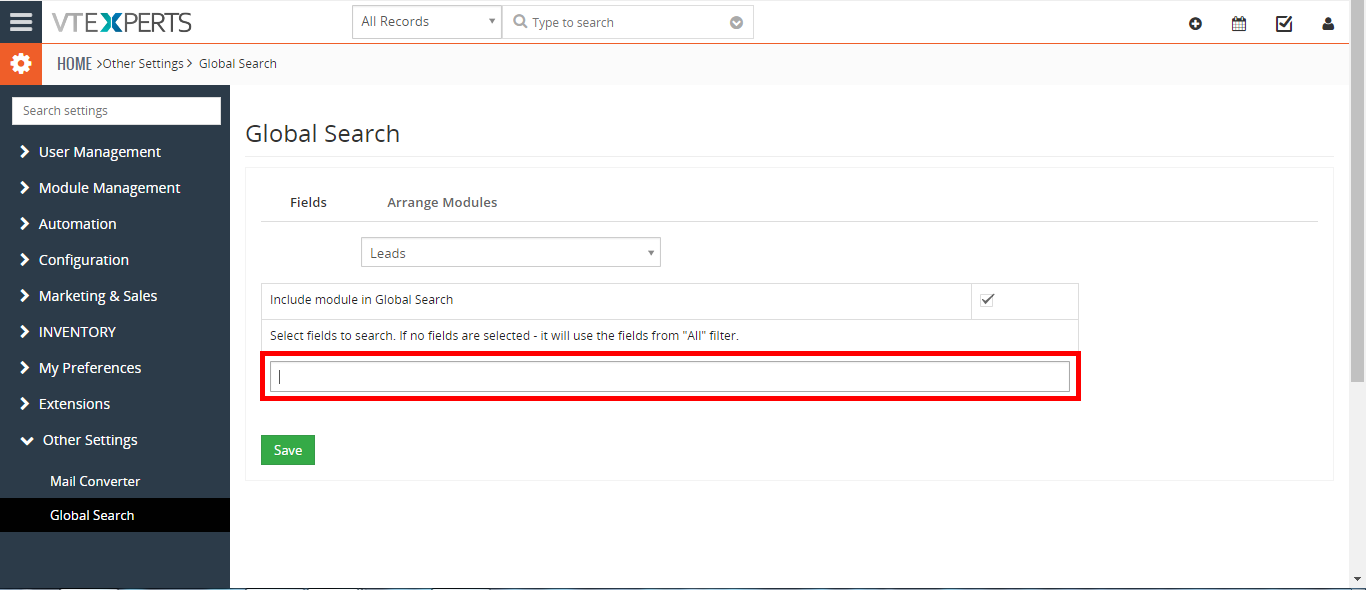Expand Extensions section
1366x590 pixels.
coord(65,404)
